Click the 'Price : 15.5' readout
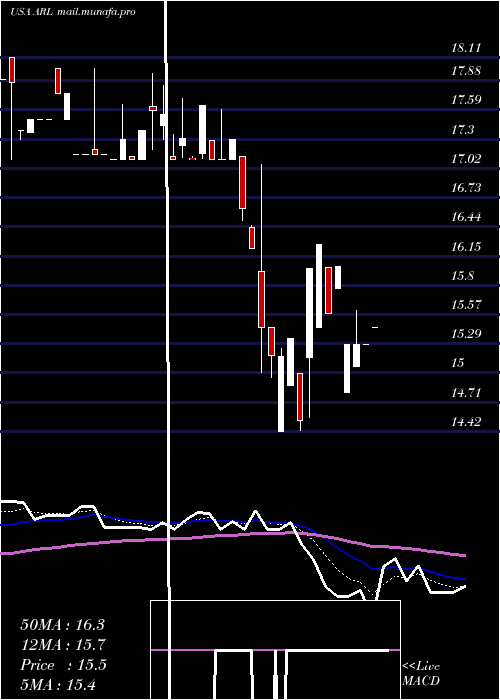500x700 pixels. [x=63, y=665]
